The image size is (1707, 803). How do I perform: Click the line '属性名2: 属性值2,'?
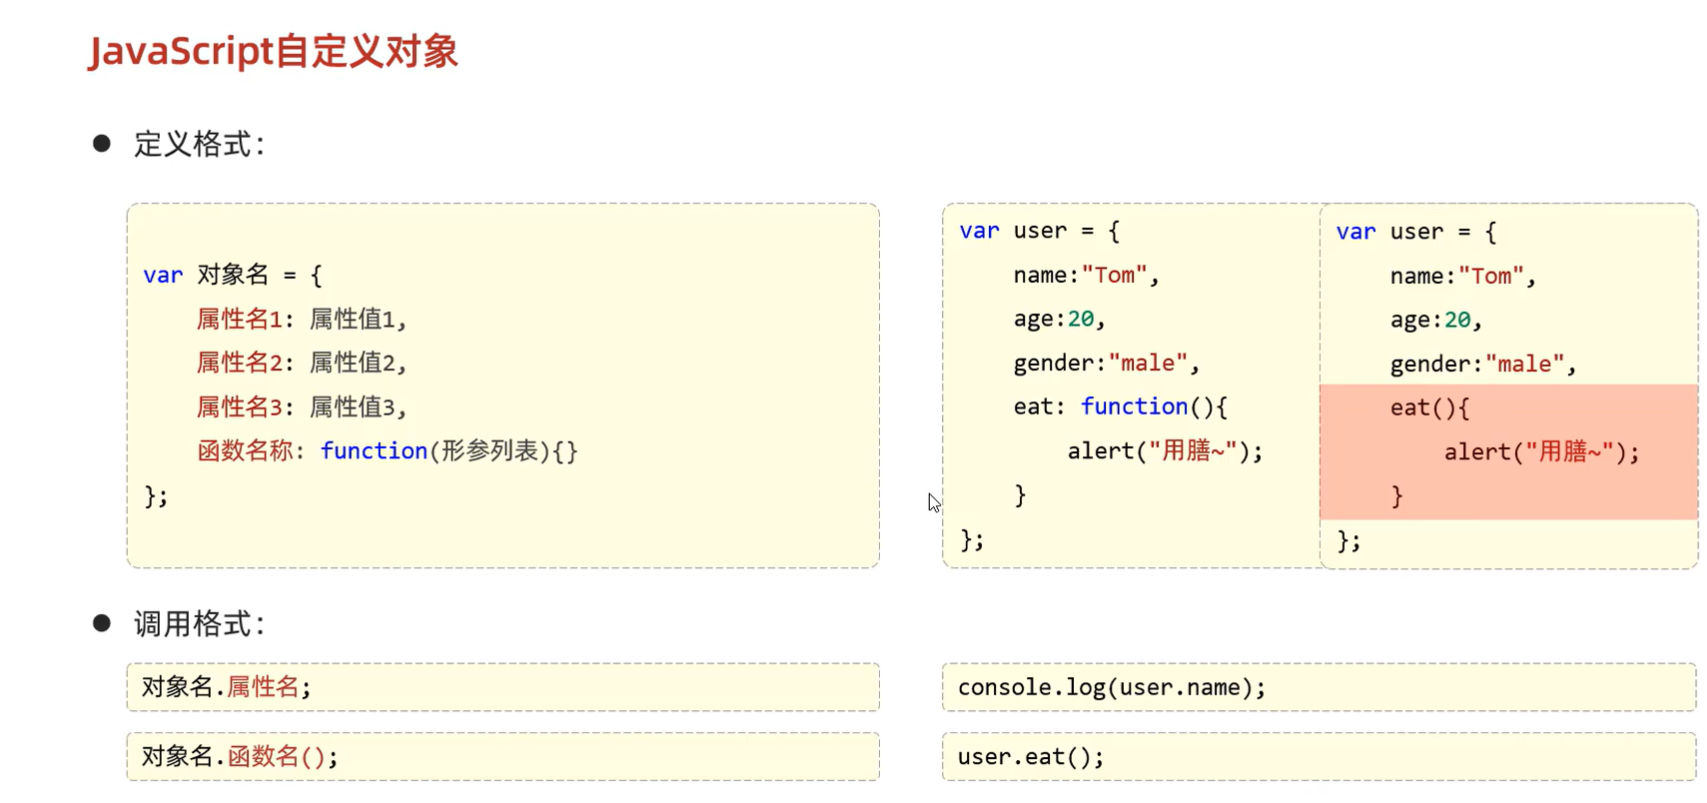pos(301,363)
